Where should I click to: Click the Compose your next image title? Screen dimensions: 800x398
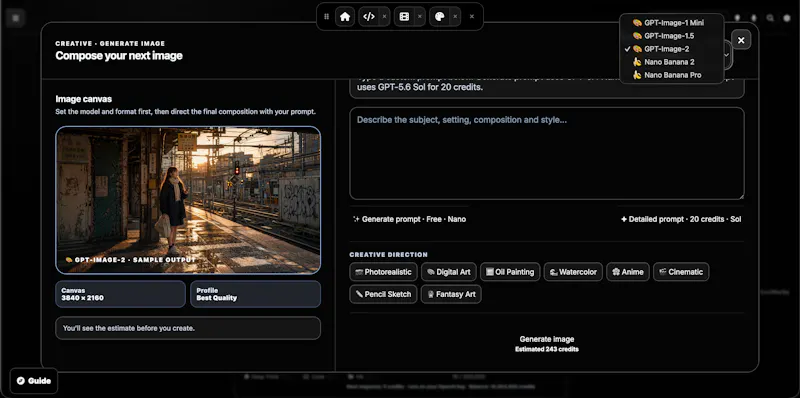point(119,56)
